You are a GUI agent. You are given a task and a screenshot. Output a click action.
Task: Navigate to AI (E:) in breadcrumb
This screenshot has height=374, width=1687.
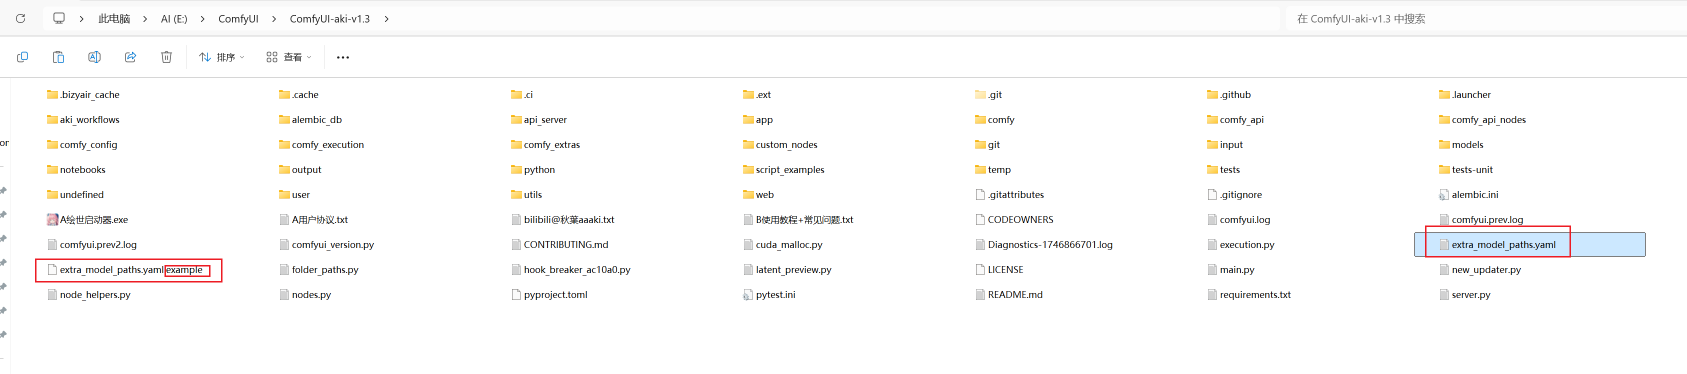(174, 18)
